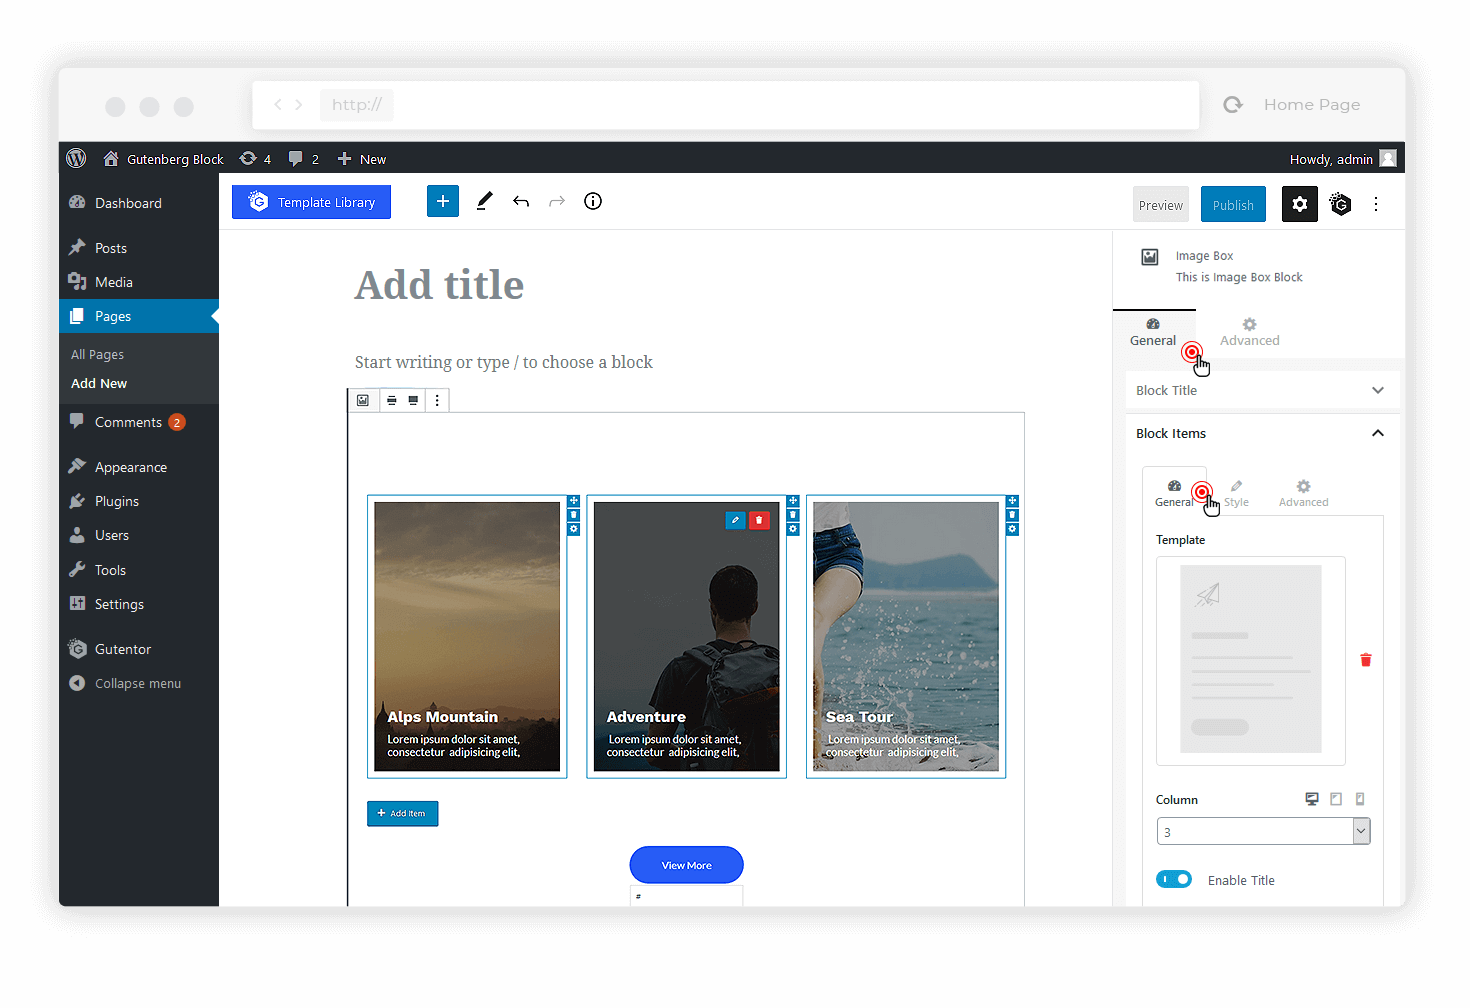
Task: Open the three-dot options menu top right
Action: pos(1376,204)
